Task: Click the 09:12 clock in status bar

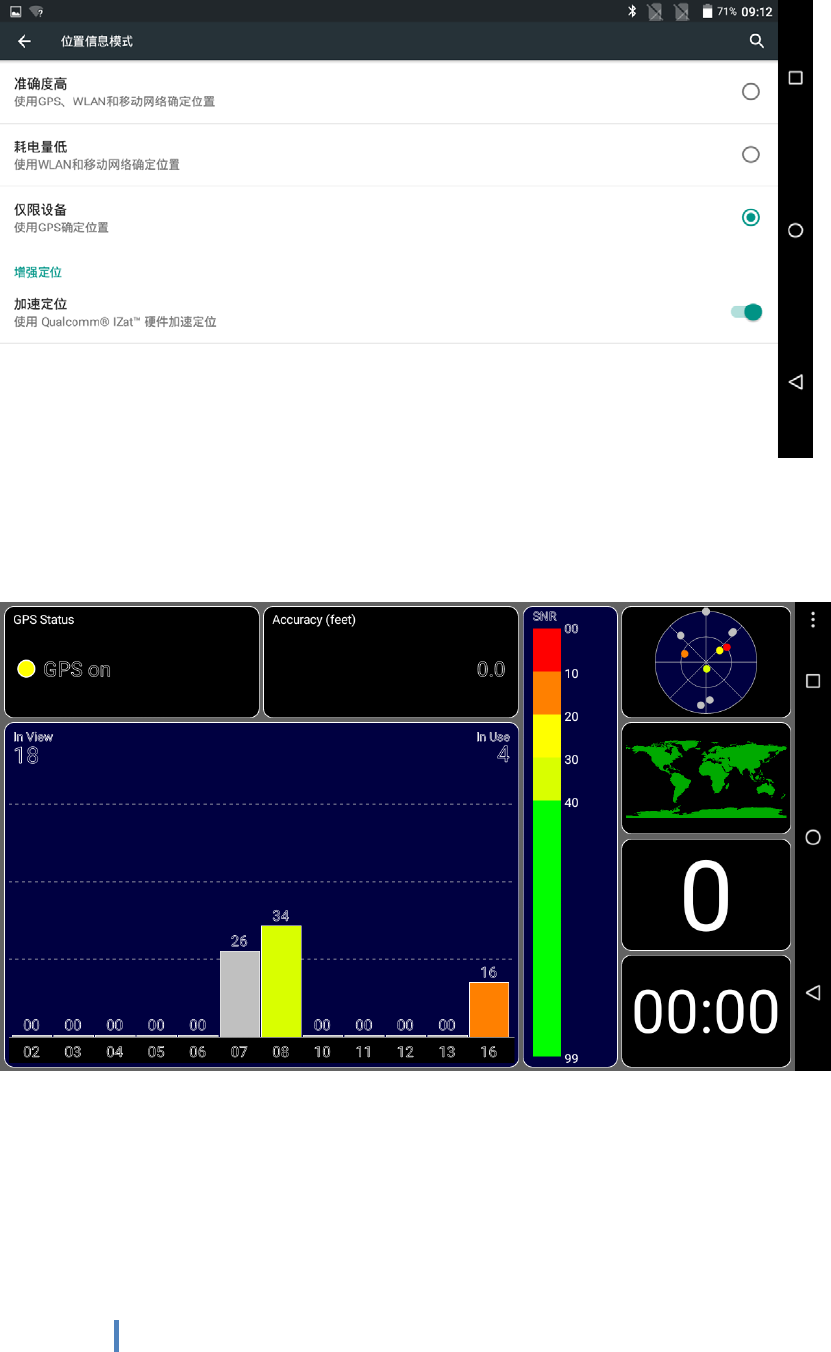Action: click(758, 12)
